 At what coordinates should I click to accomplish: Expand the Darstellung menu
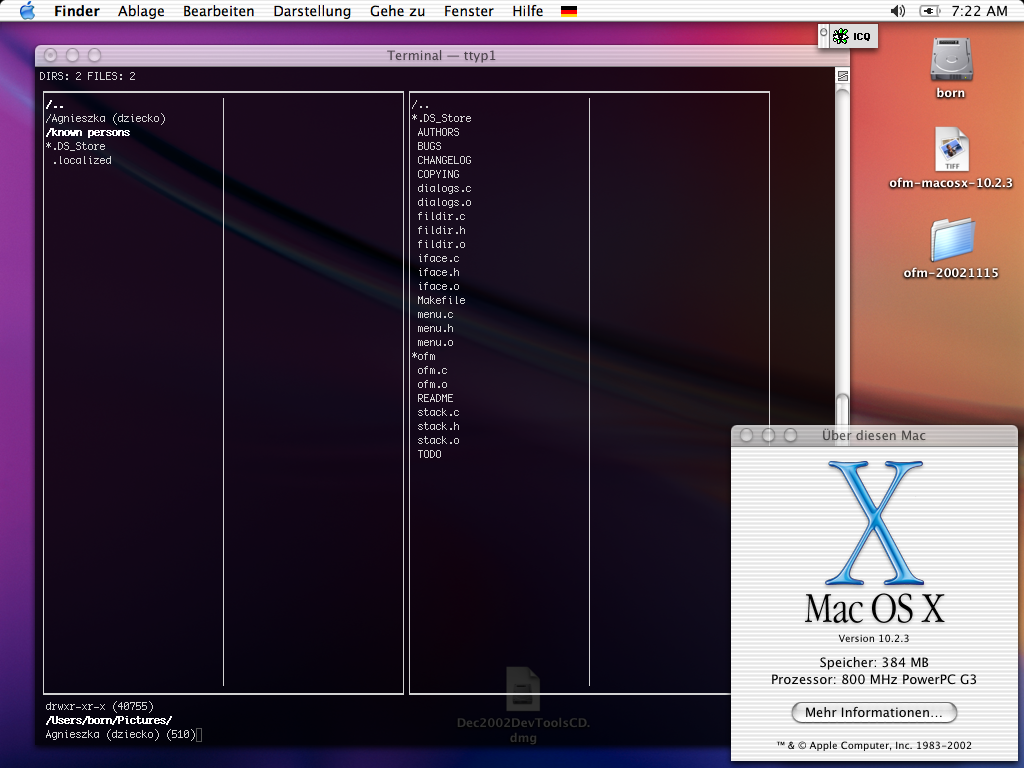[x=312, y=11]
